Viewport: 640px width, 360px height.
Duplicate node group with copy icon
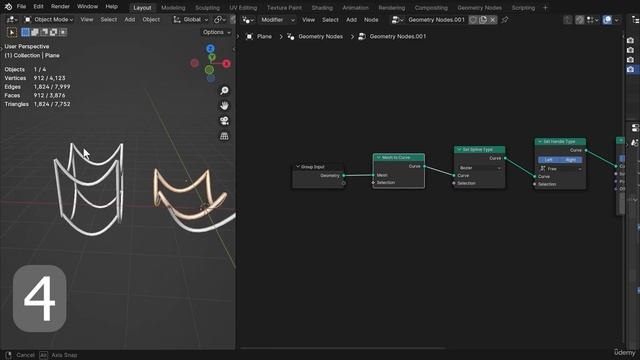click(483, 20)
